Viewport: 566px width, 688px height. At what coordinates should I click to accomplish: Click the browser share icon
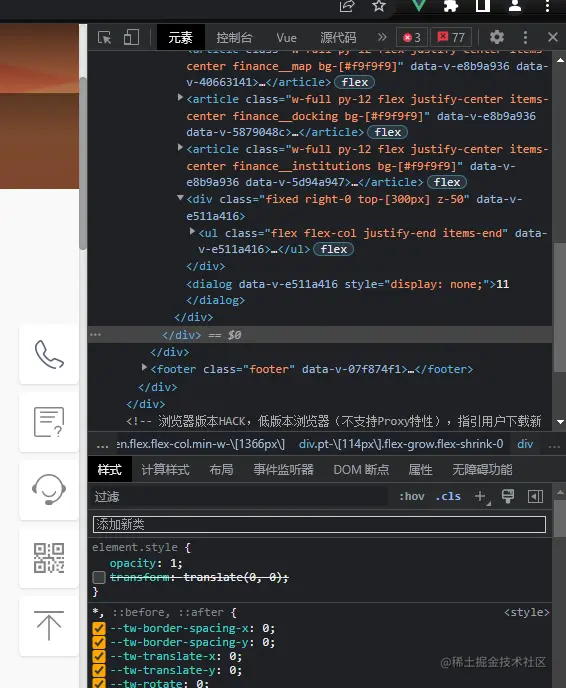(347, 6)
